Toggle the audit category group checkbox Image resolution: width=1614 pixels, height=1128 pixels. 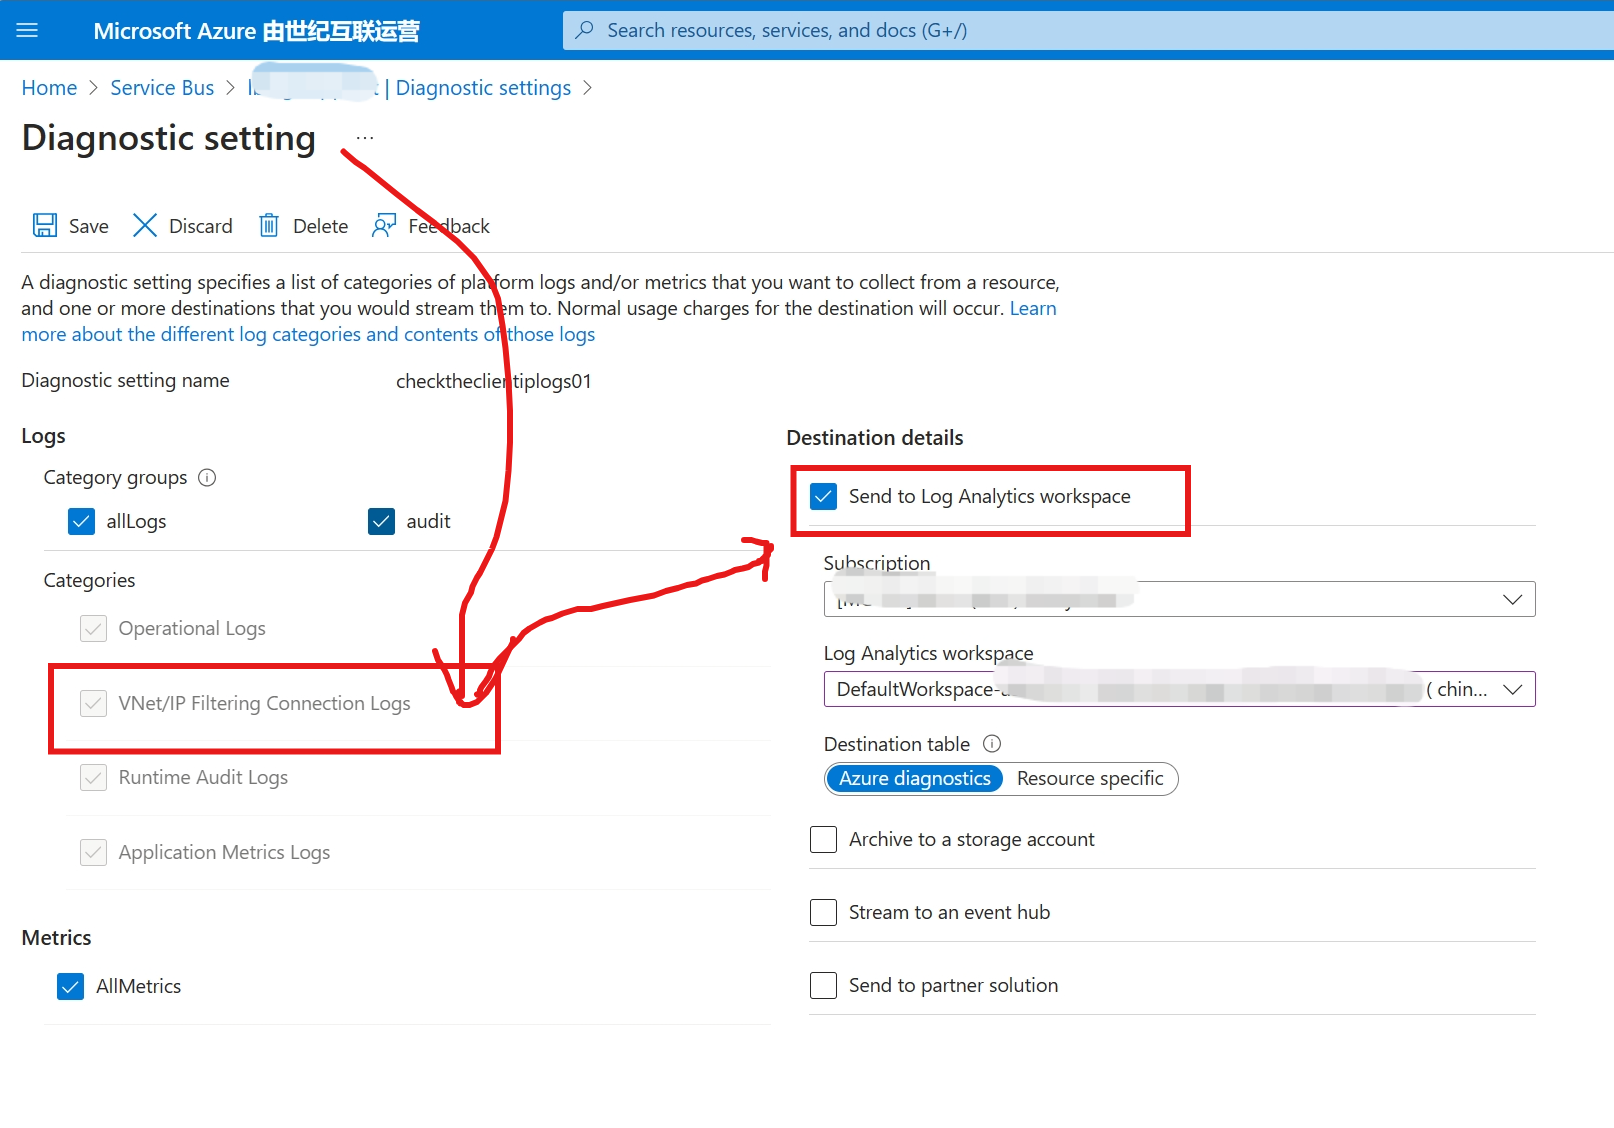[381, 521]
